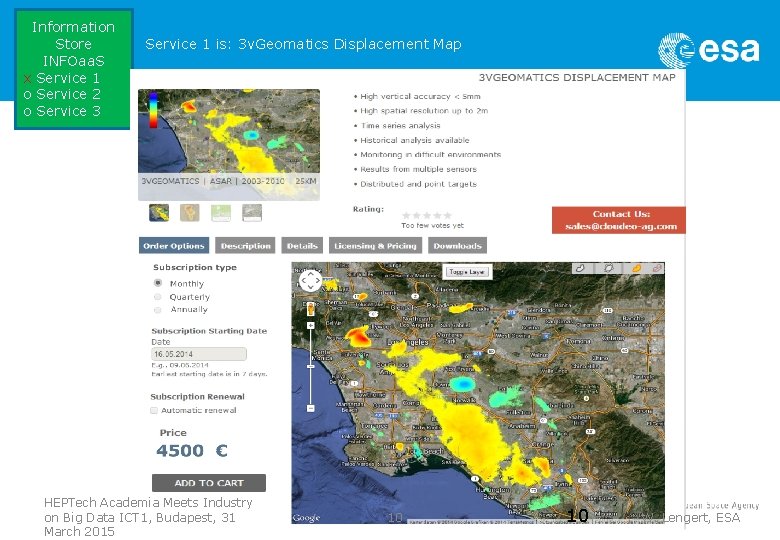The height and width of the screenshot is (540, 780).
Task: Open the Downloads tab
Action: click(x=458, y=246)
